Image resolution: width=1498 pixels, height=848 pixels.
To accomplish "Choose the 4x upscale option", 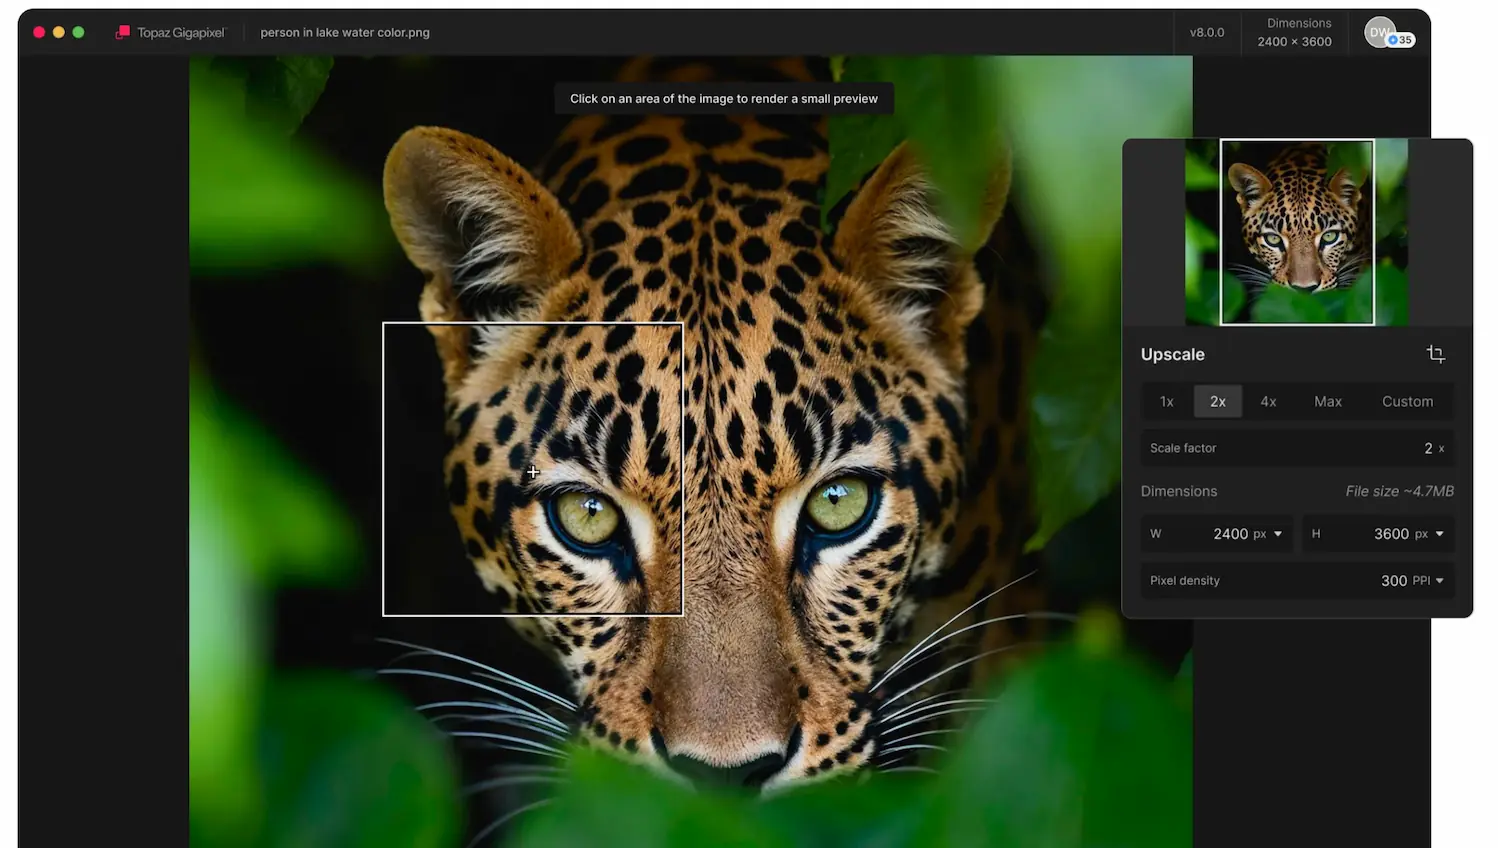I will click(x=1268, y=401).
